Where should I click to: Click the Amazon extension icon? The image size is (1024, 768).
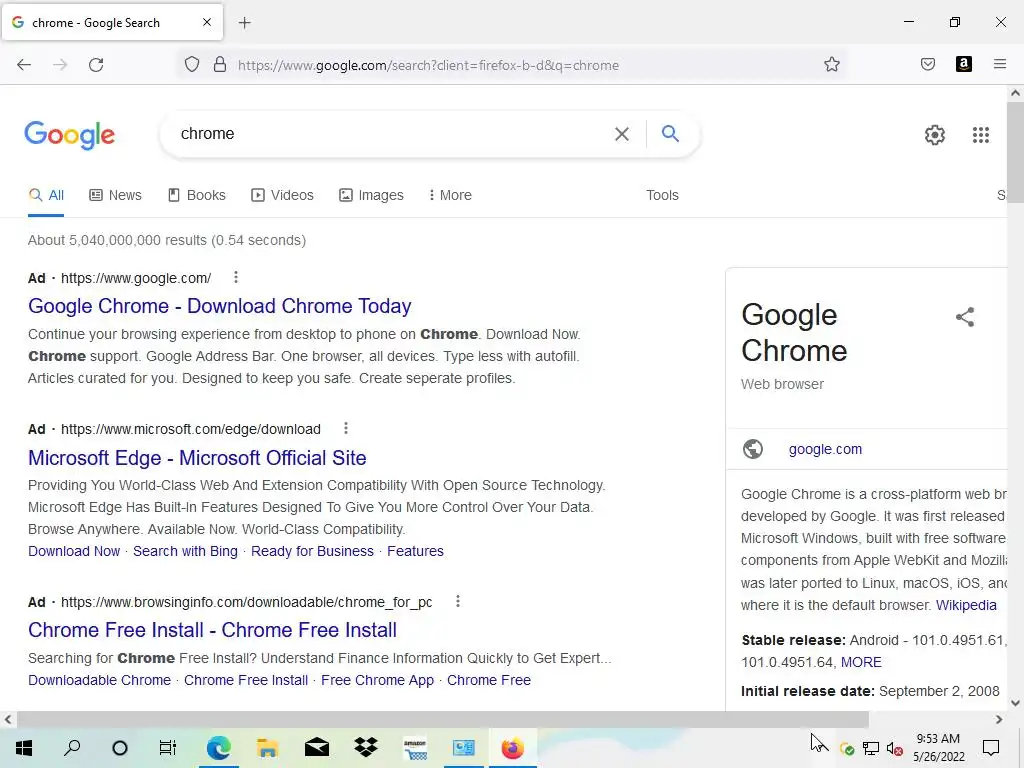pyautogui.click(x=963, y=64)
